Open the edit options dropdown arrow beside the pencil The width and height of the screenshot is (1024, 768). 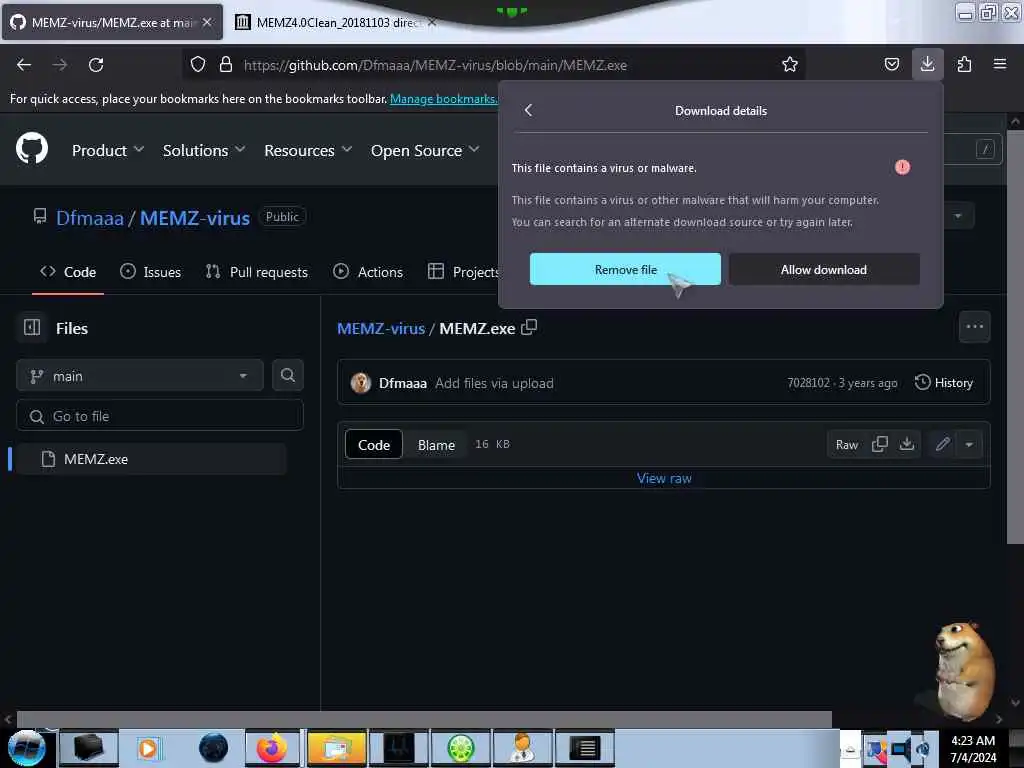pos(969,444)
